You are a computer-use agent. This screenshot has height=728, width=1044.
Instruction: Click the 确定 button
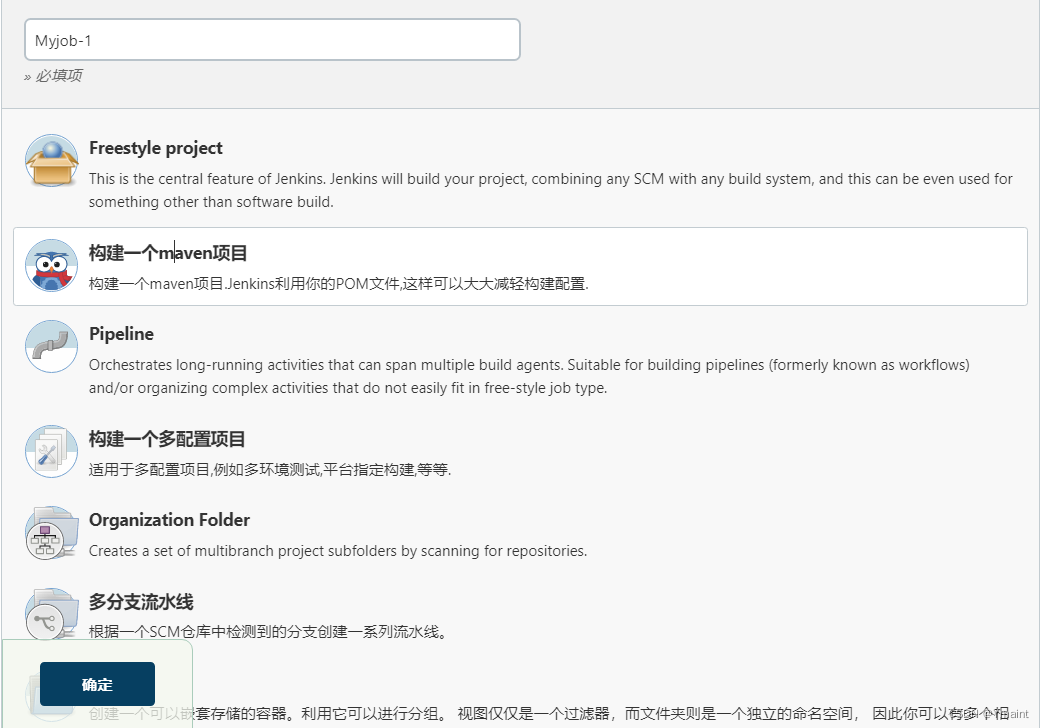tap(97, 684)
